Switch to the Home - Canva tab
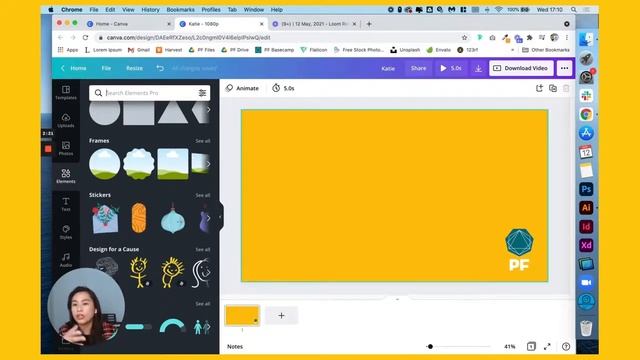 tap(128, 24)
